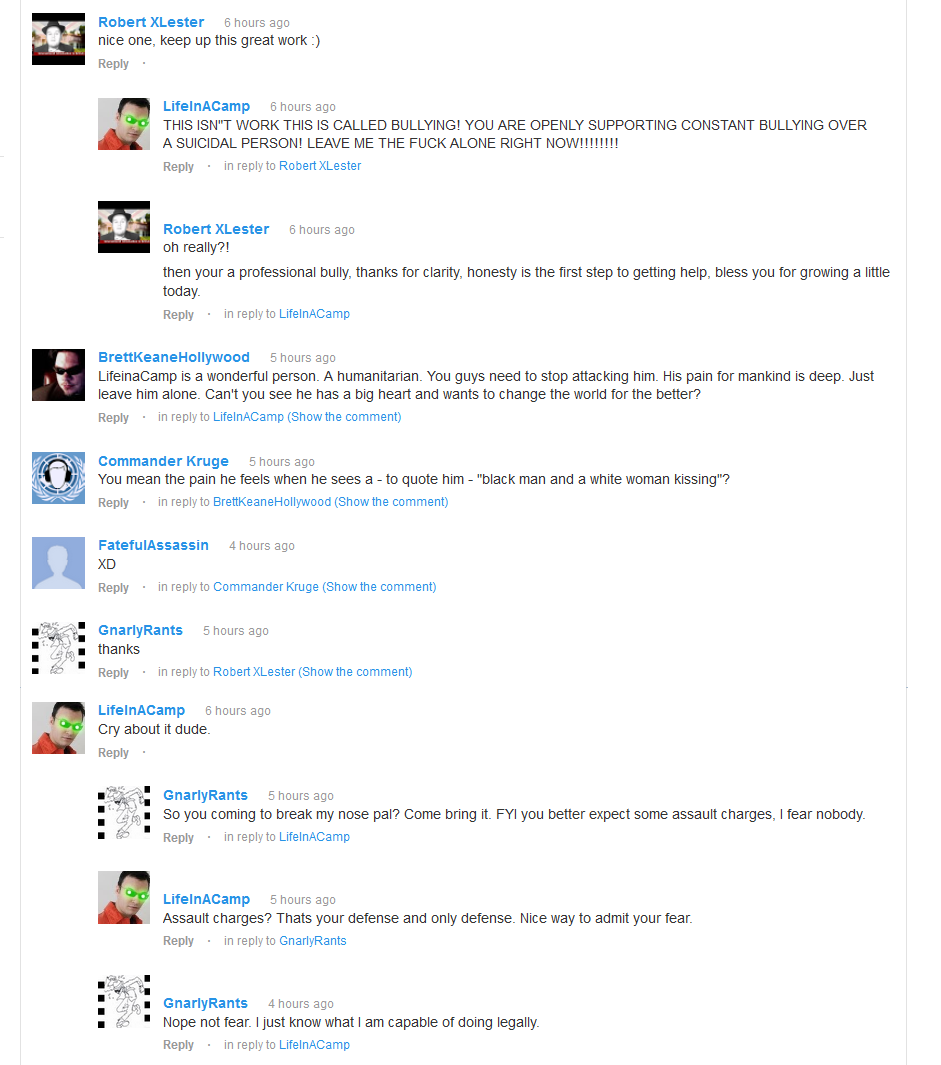The height and width of the screenshot is (1065, 941).
Task: Click 'in reply to GnarlyRants' link
Action: [x=313, y=941]
